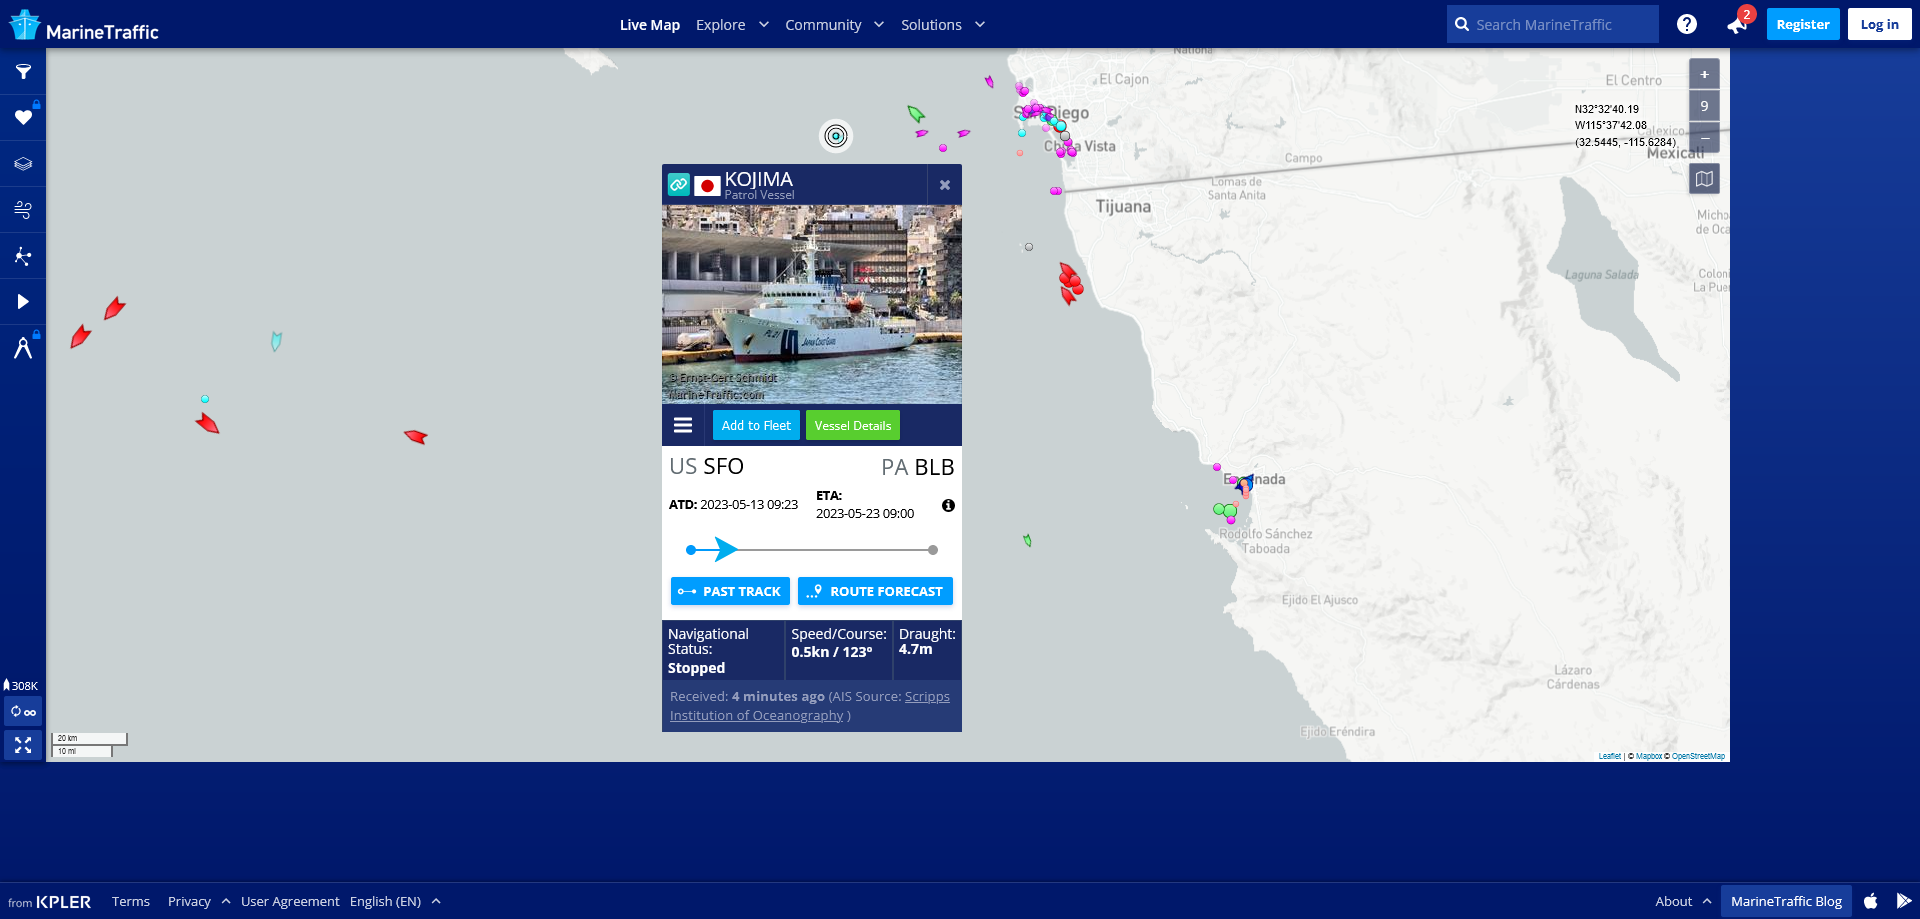Click Add to Fleet button

point(756,425)
